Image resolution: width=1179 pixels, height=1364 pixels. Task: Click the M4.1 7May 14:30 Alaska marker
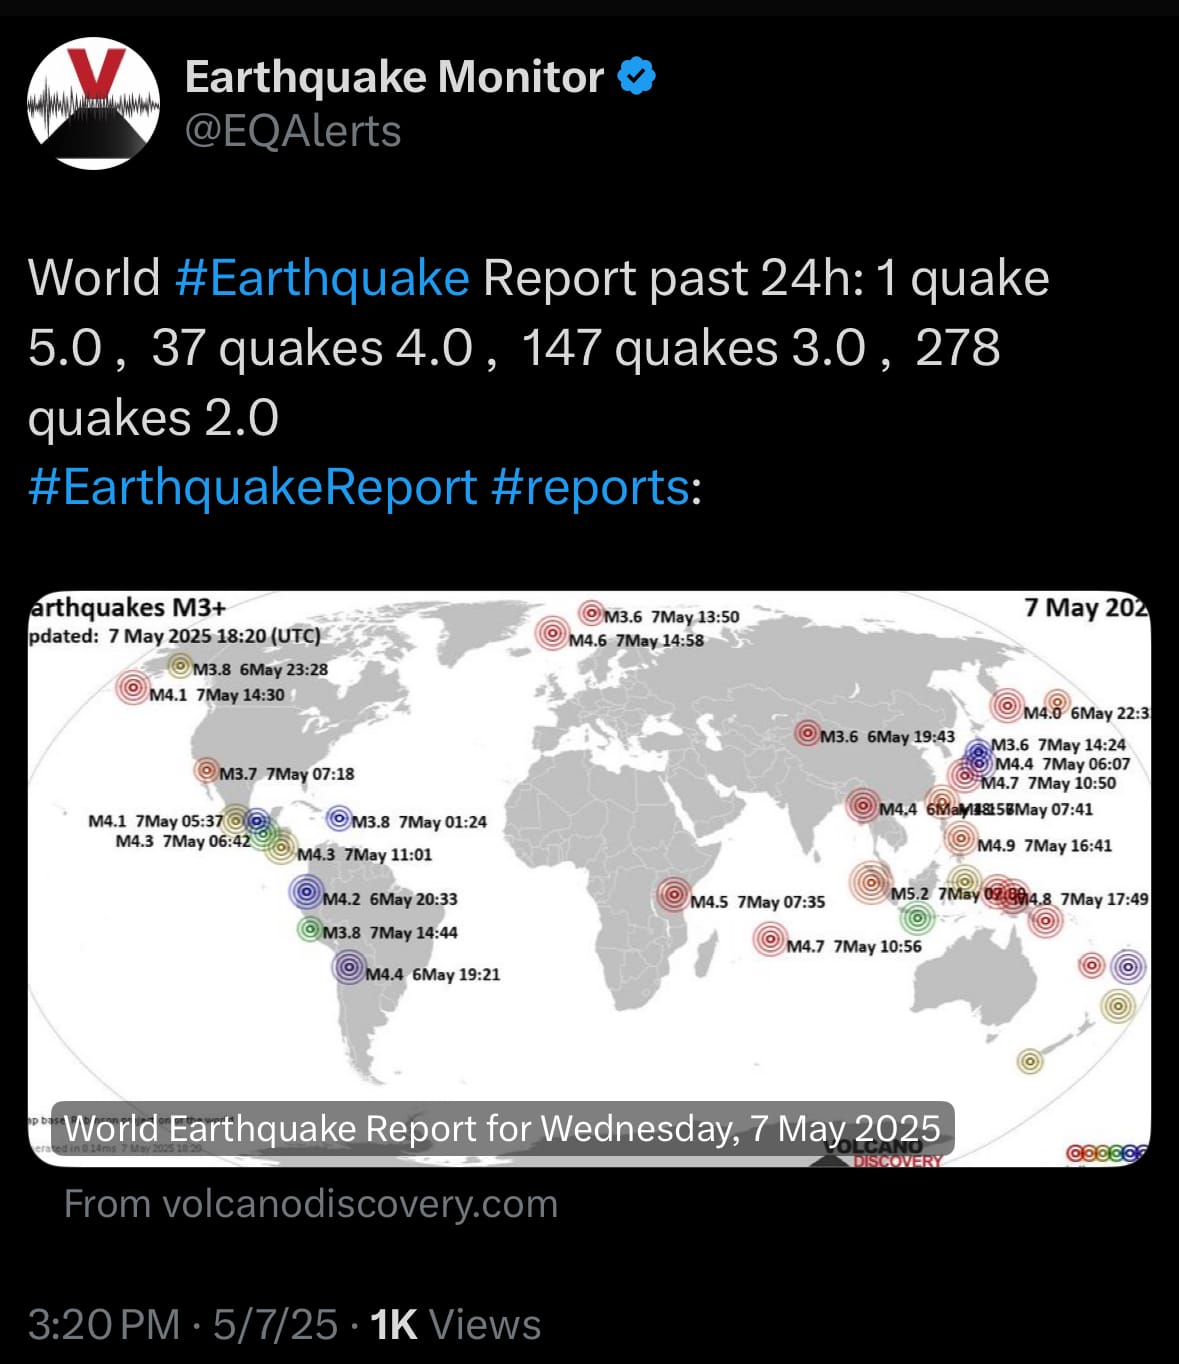(132, 687)
